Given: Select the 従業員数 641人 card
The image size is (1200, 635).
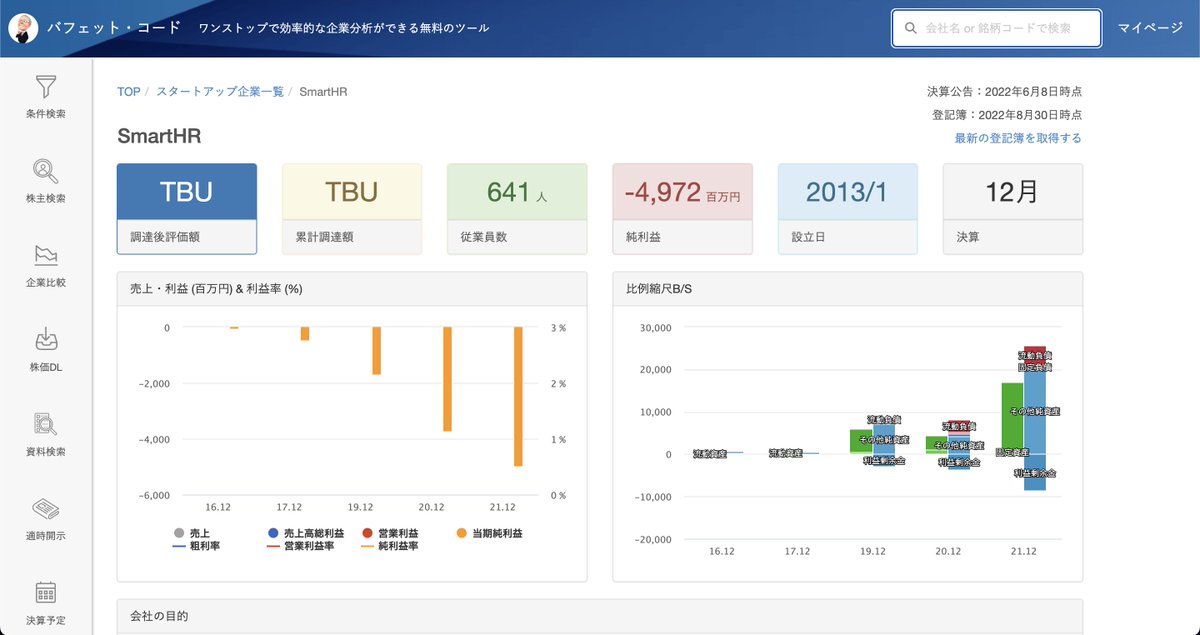Looking at the screenshot, I should (x=517, y=209).
